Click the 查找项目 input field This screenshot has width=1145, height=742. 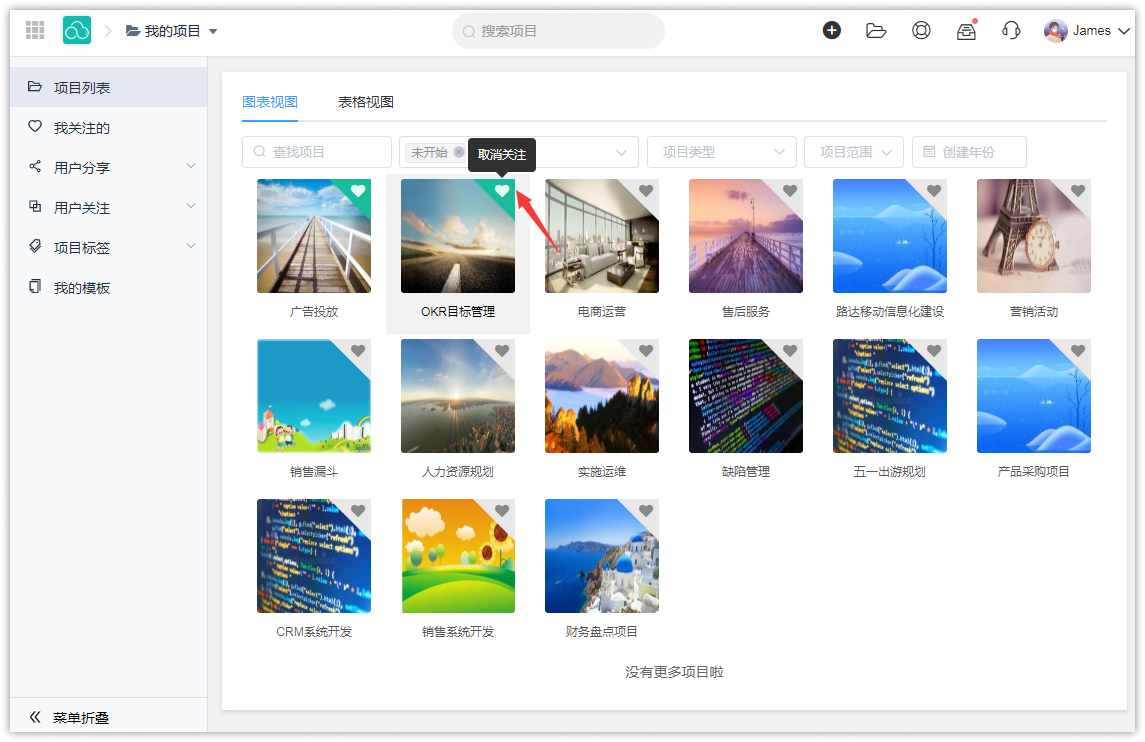317,152
